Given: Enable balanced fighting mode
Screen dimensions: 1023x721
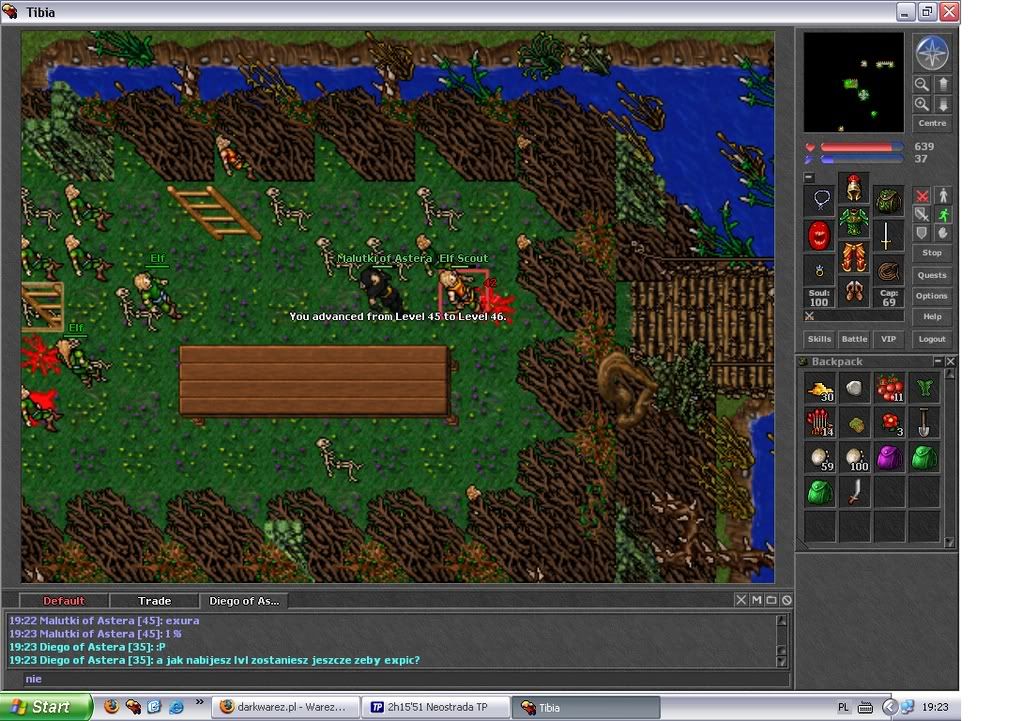Looking at the screenshot, I should [921, 214].
